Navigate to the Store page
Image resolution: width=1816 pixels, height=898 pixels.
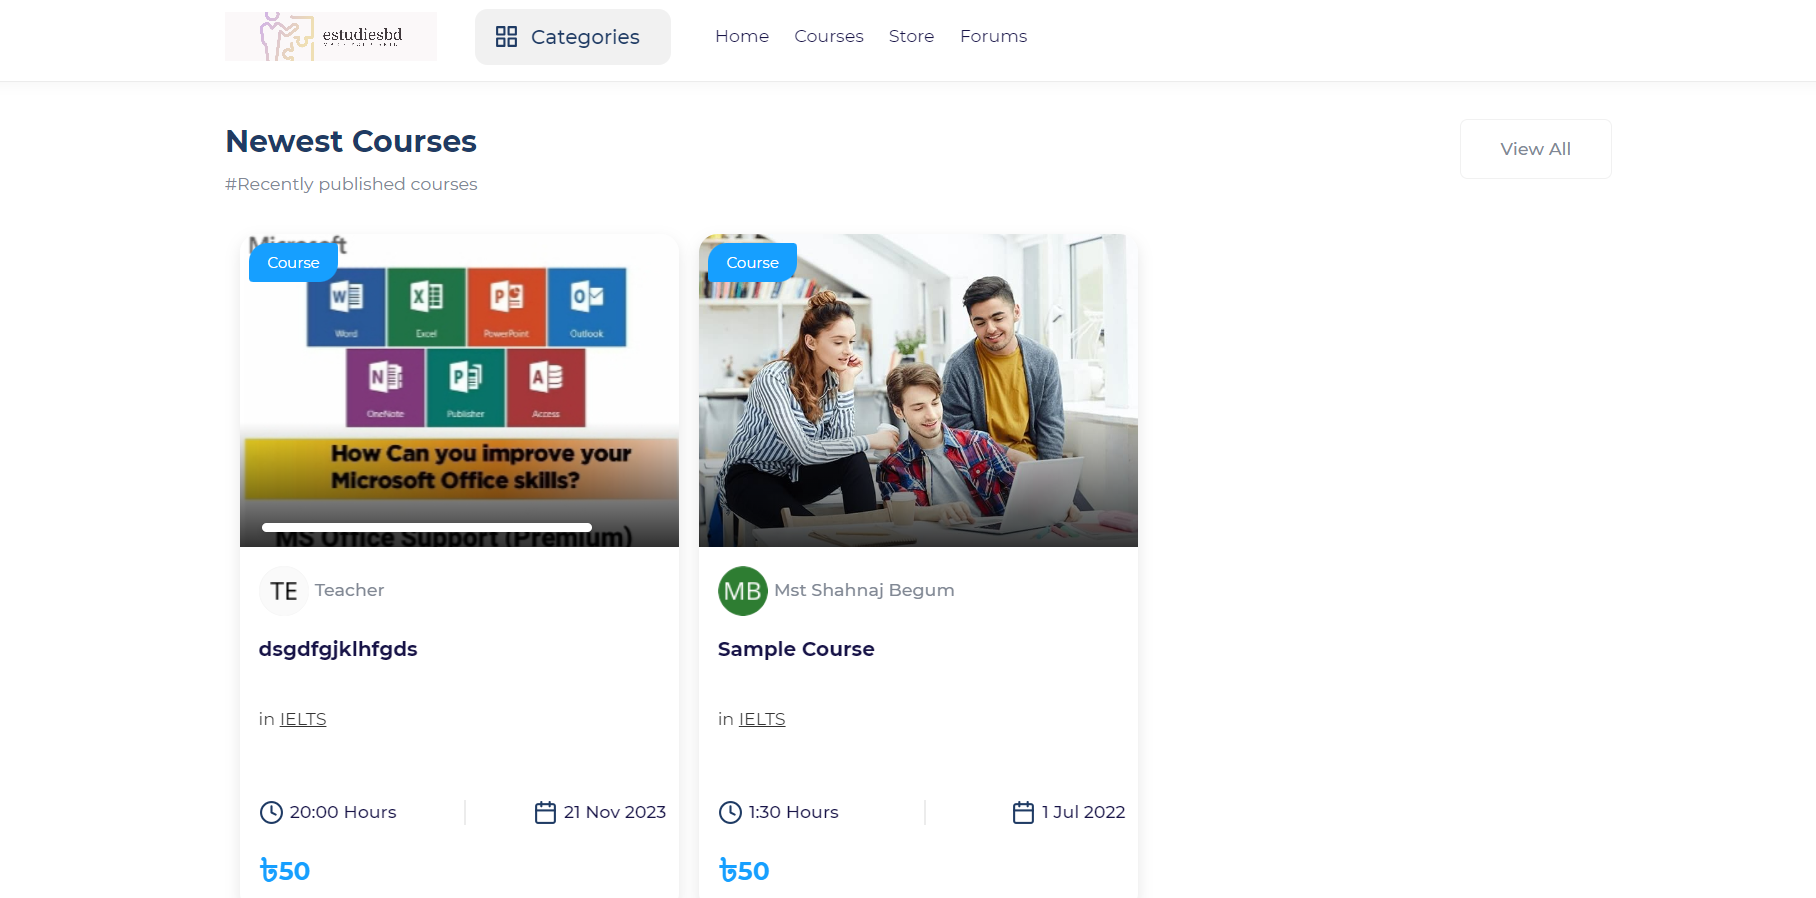pyautogui.click(x=911, y=36)
